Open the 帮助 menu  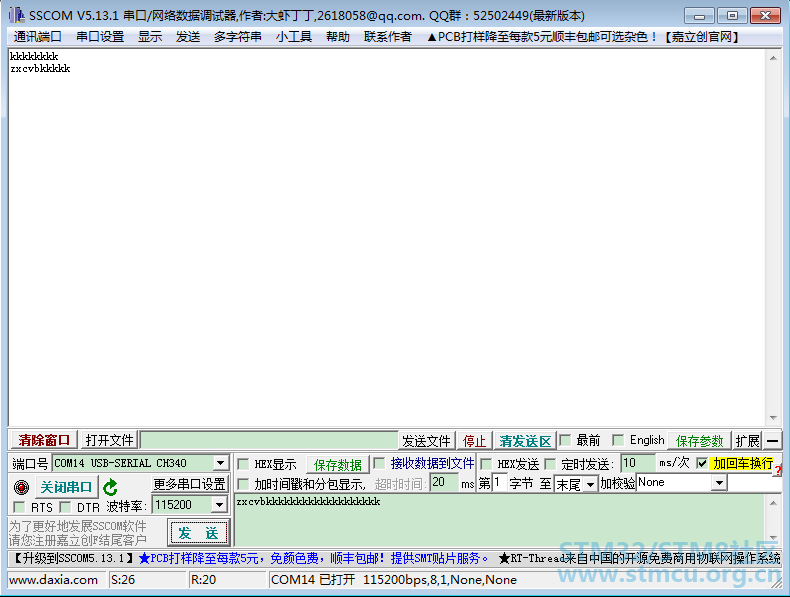click(x=338, y=37)
